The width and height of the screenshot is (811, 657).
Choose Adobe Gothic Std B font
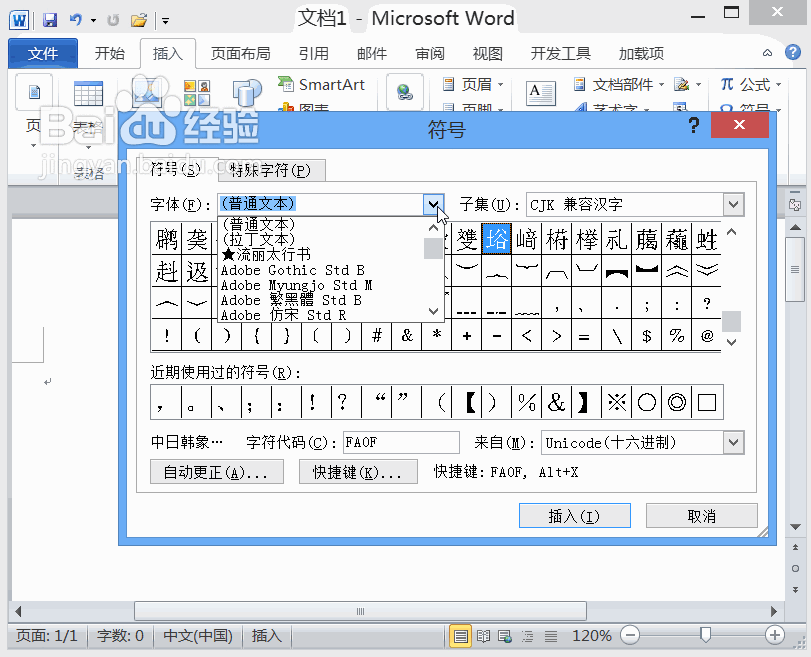(292, 270)
